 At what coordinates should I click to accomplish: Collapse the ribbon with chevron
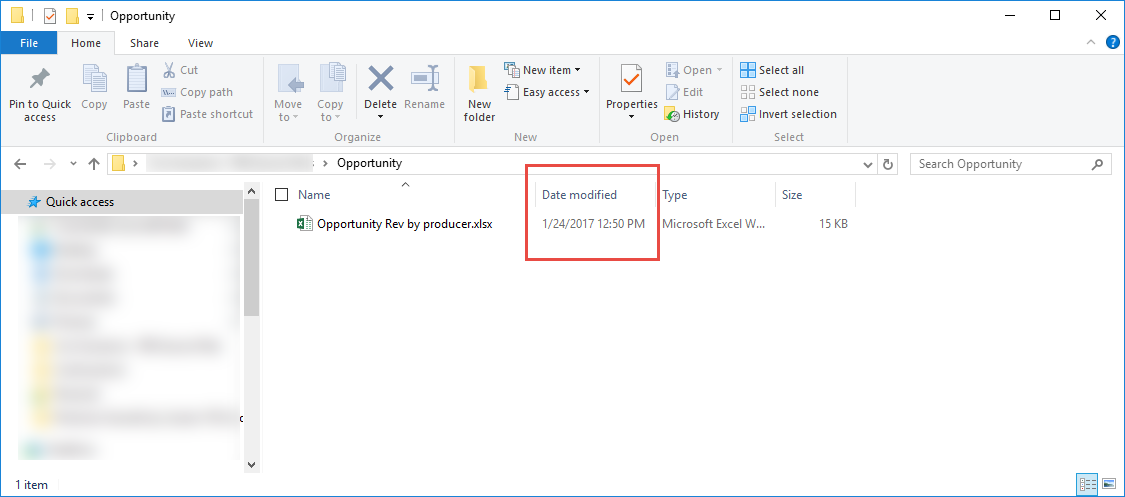coord(1091,43)
